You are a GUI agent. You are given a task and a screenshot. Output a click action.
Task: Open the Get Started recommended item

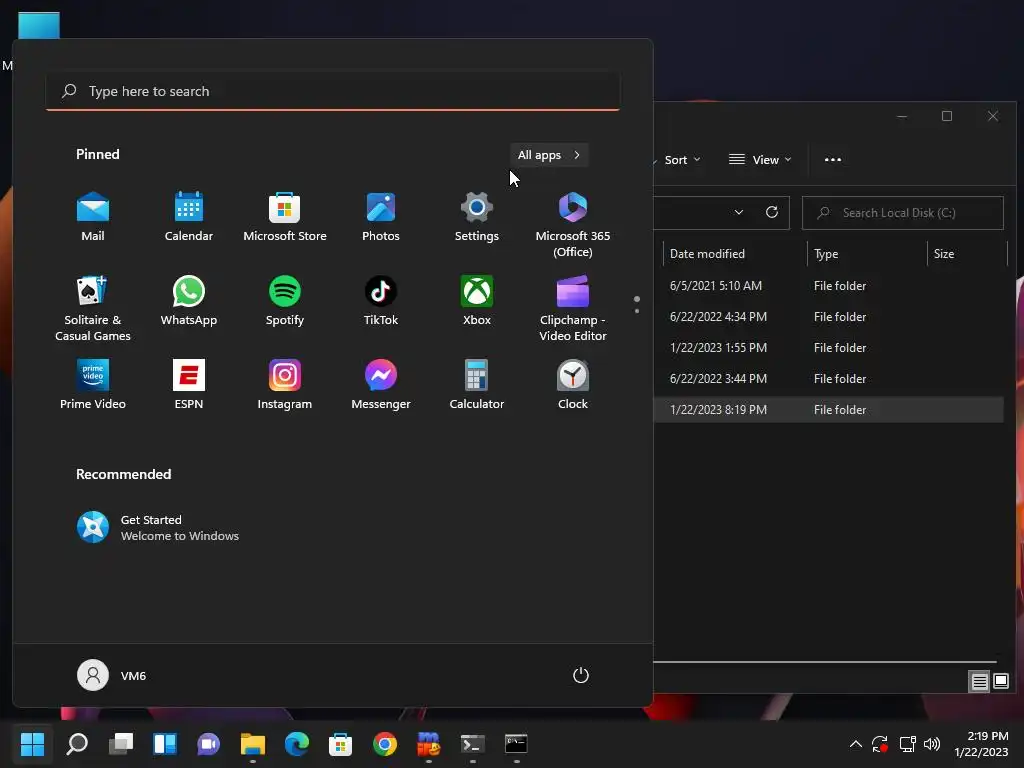(x=157, y=528)
